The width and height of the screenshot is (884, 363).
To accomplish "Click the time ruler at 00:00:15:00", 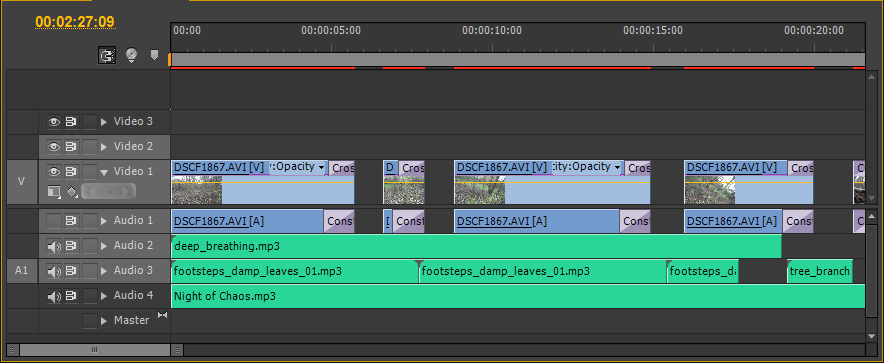I will click(653, 30).
